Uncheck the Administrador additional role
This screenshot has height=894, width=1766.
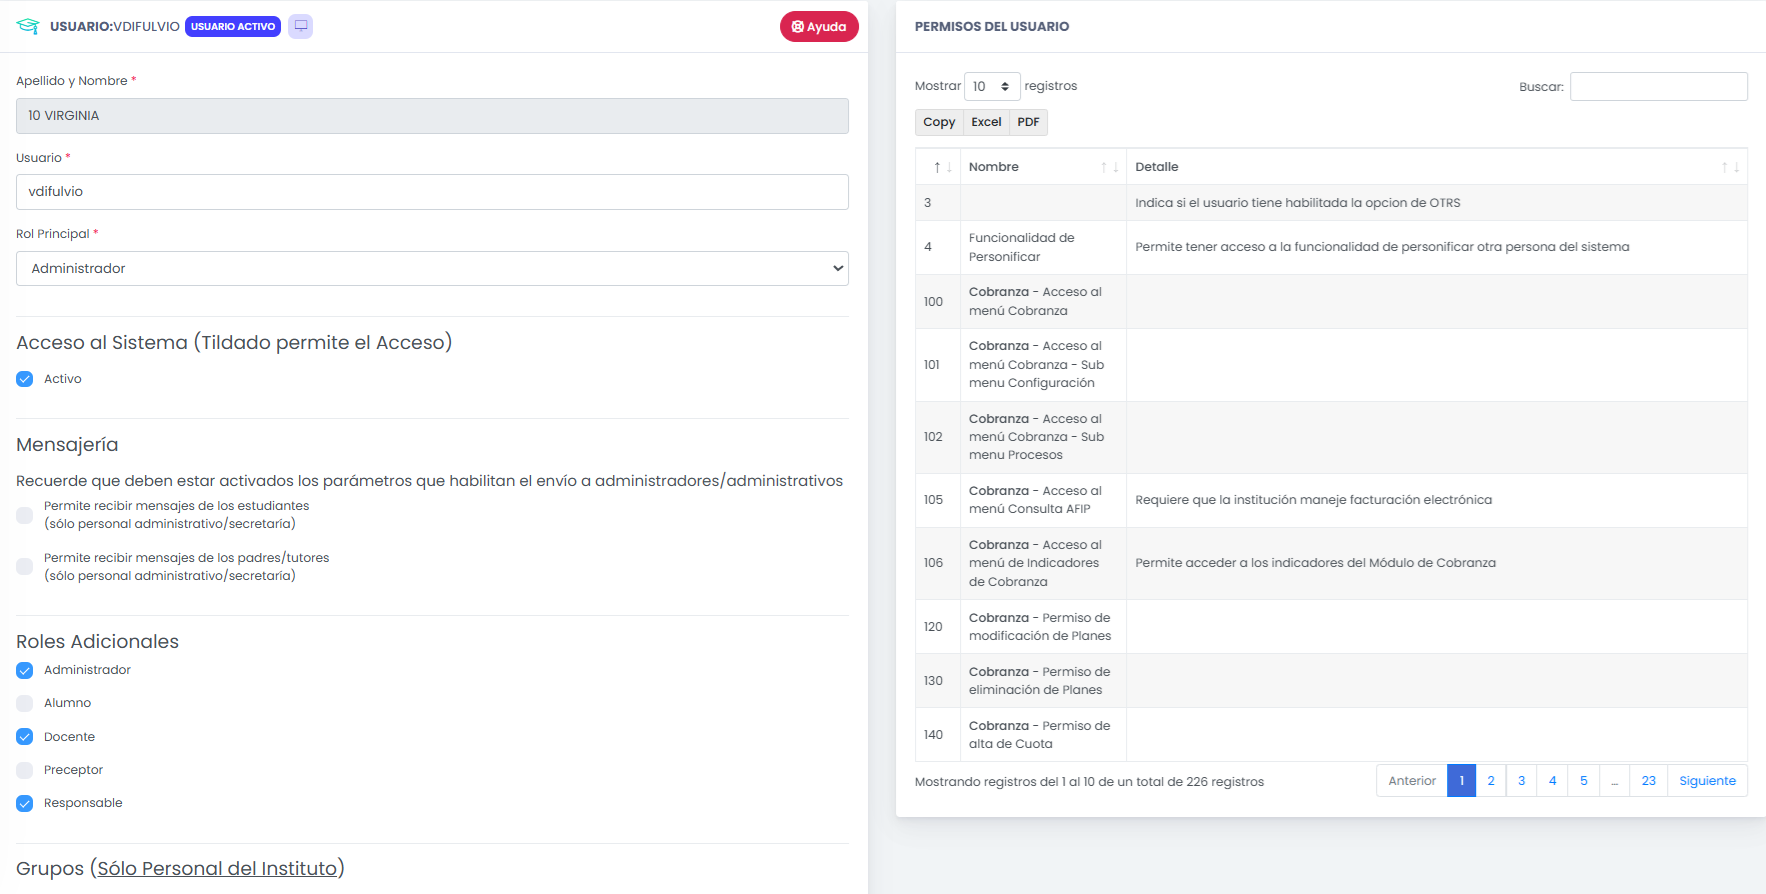(x=25, y=670)
